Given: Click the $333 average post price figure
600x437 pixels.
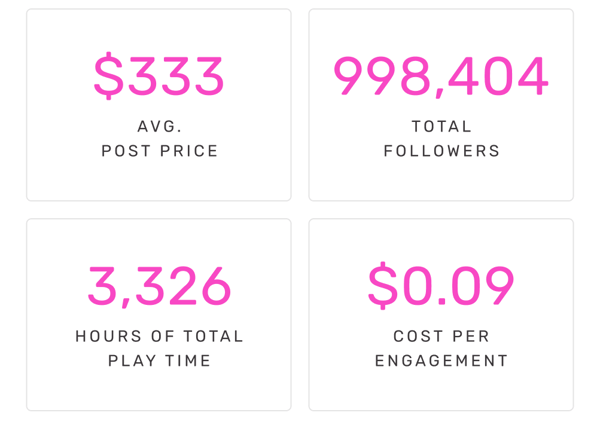Looking at the screenshot, I should click(158, 75).
